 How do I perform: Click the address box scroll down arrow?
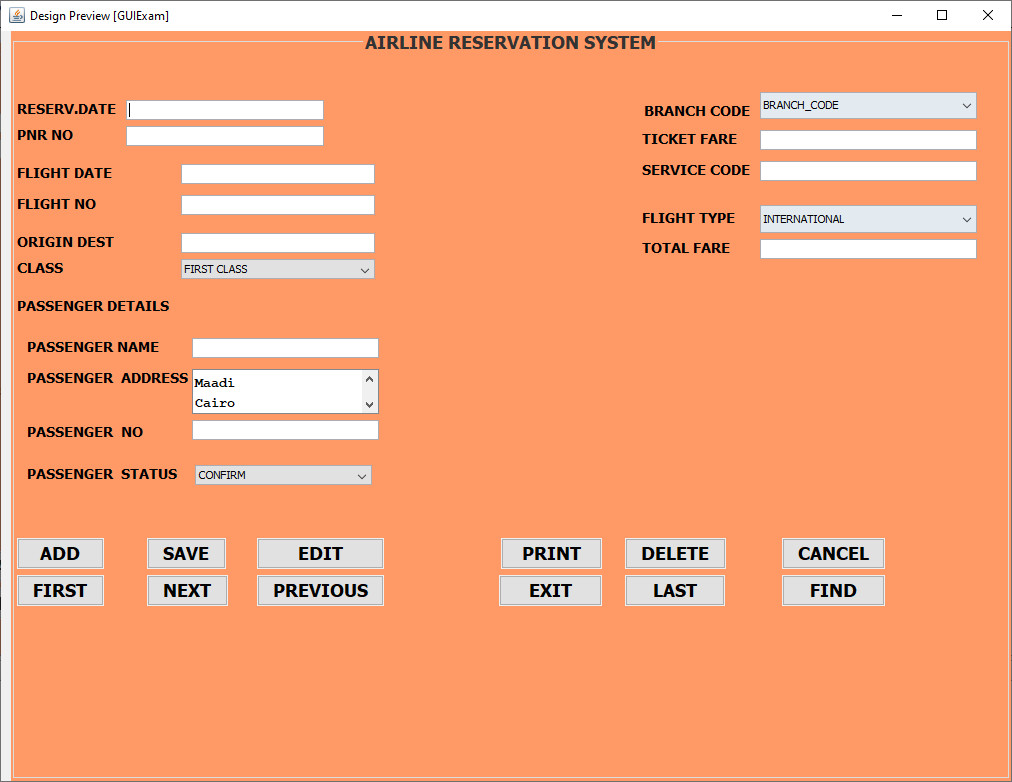(x=369, y=405)
